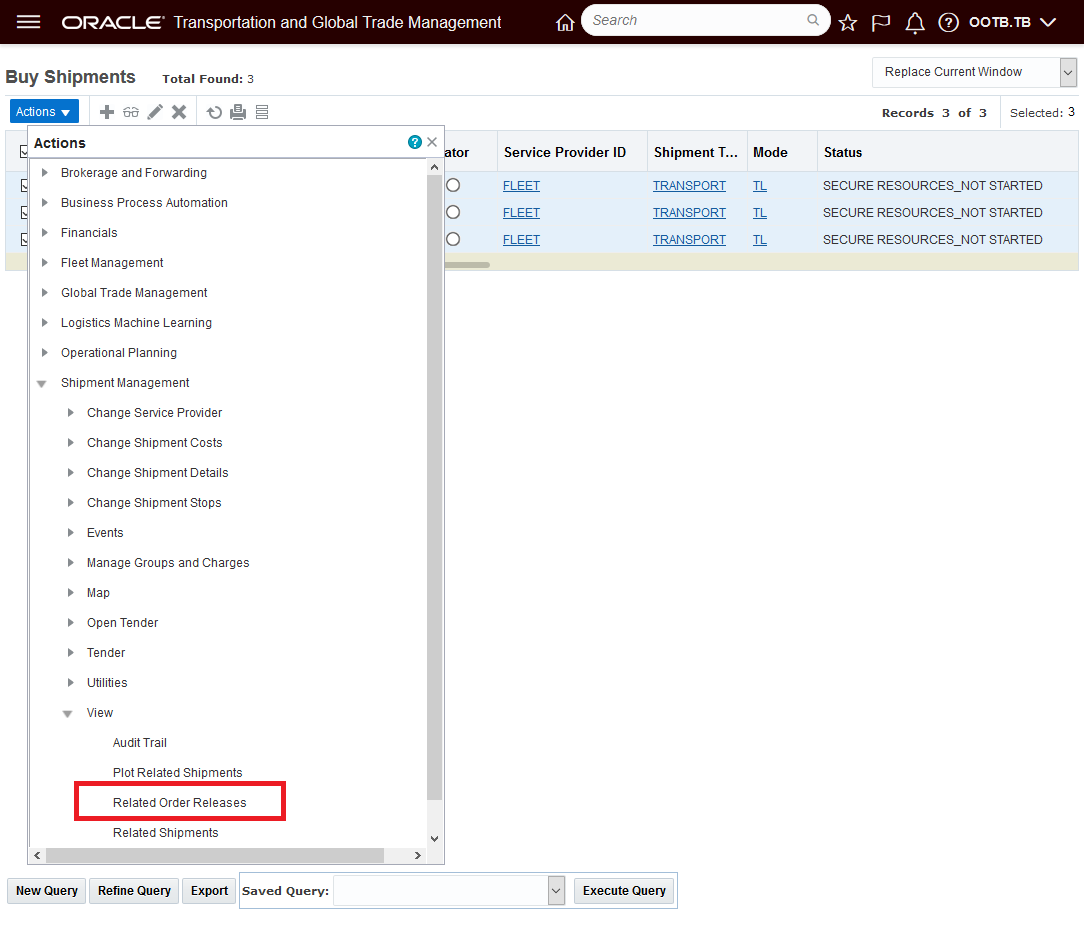Select radio button in third FLEET row
The width and height of the screenshot is (1084, 925).
pos(453,239)
